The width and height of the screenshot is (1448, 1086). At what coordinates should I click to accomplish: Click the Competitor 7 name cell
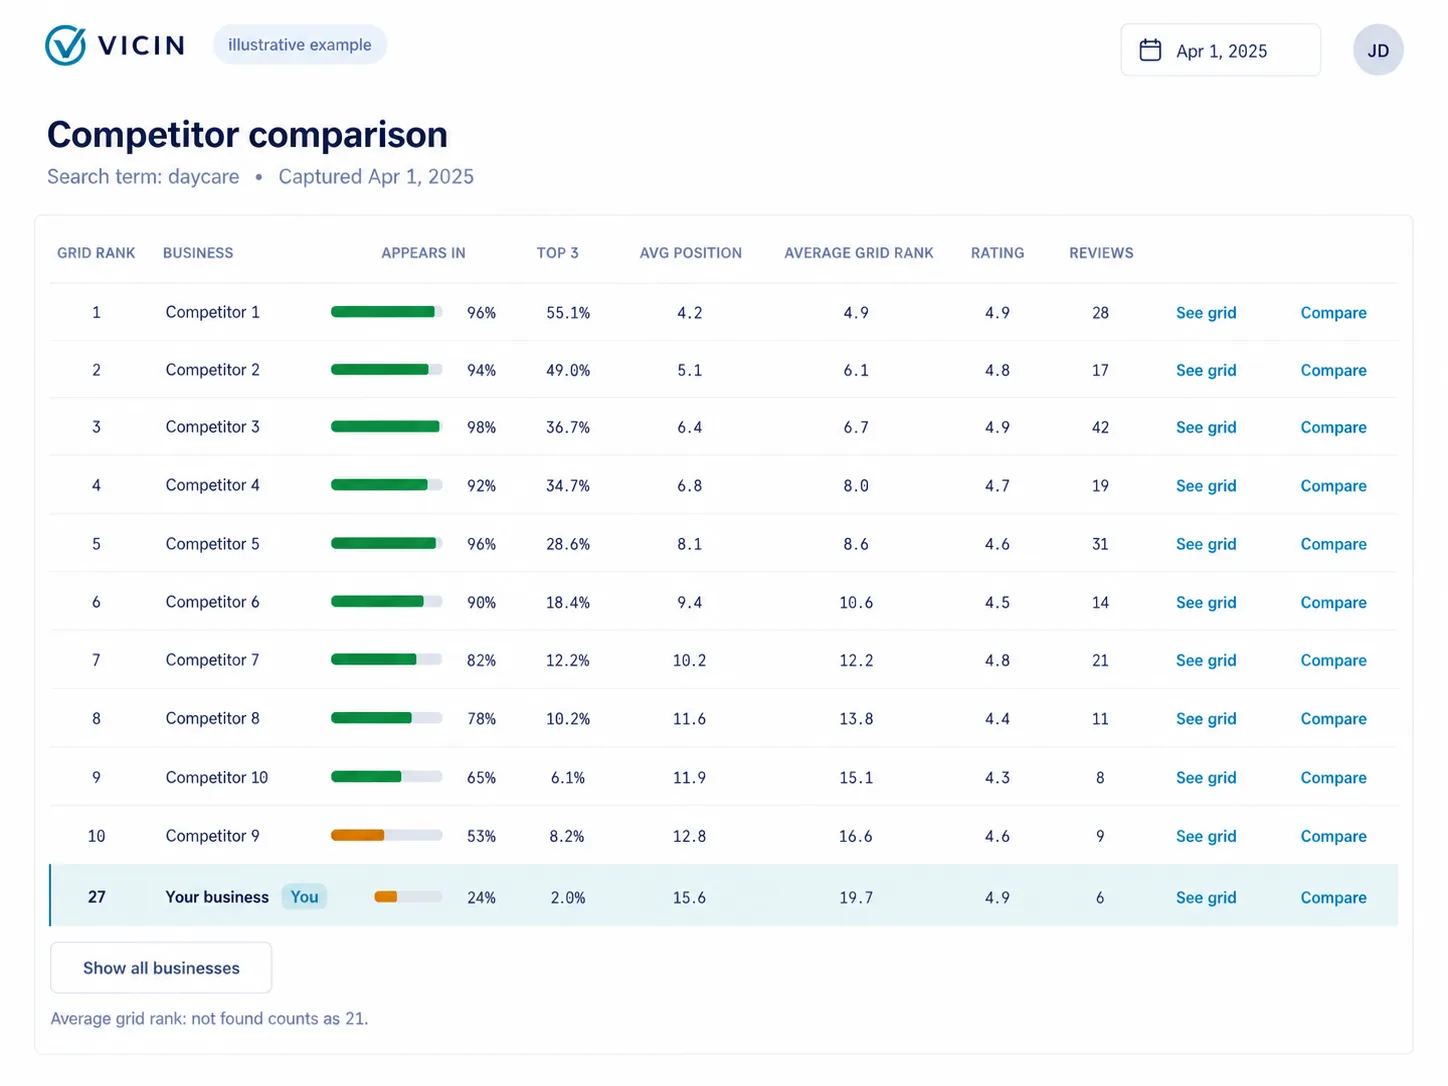pos(212,660)
